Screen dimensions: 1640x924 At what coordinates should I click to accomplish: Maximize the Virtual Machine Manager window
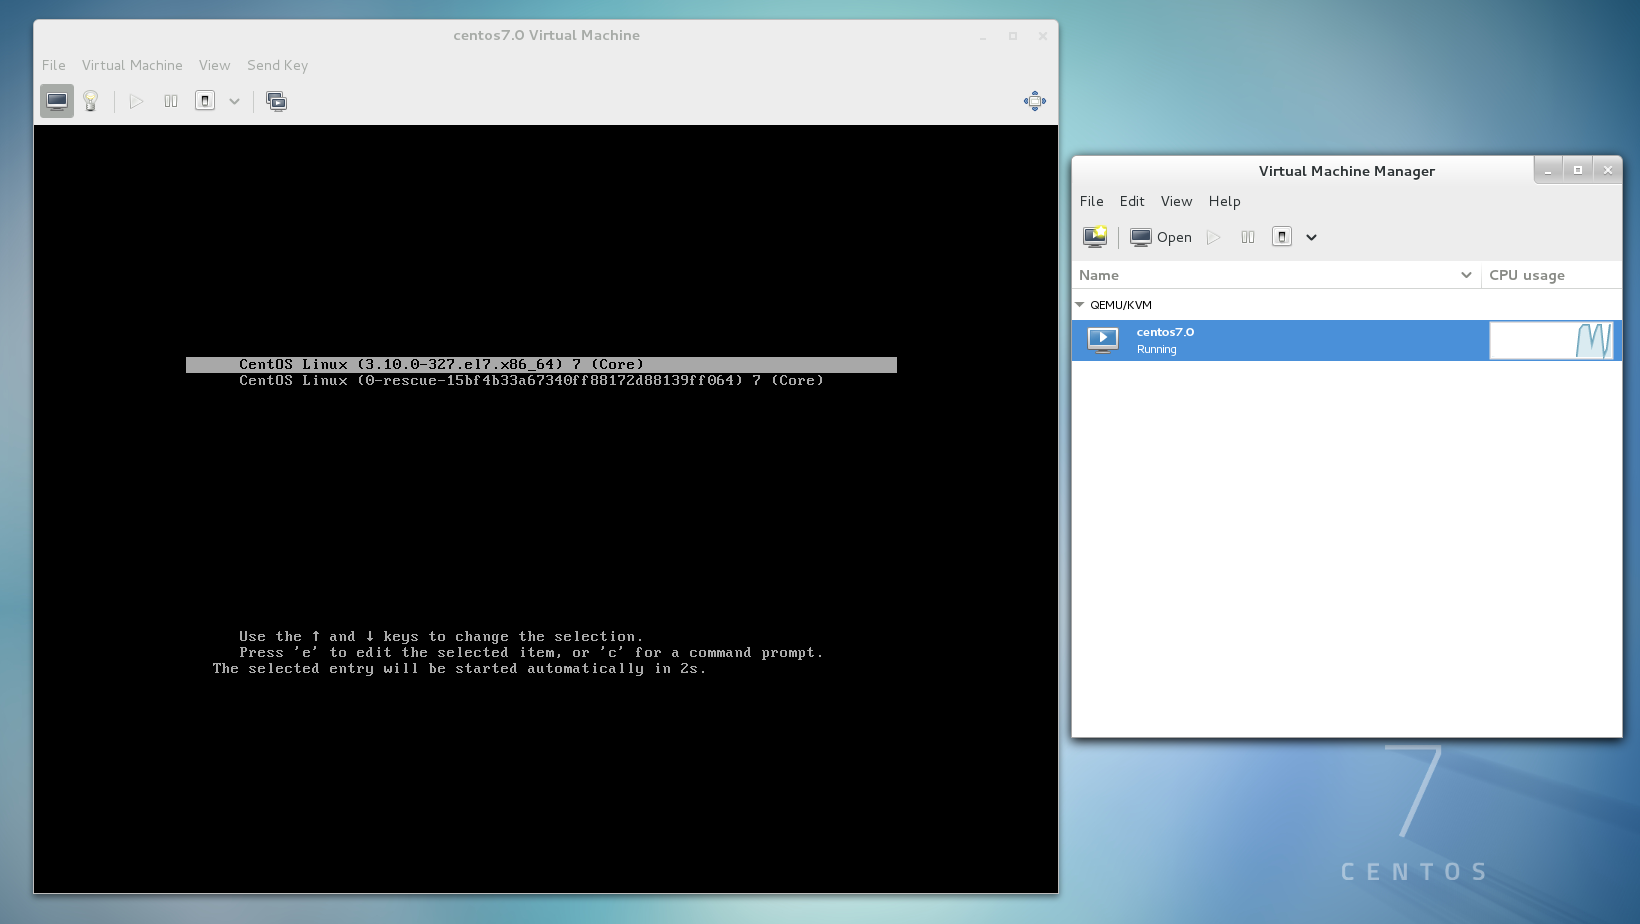(x=1578, y=171)
